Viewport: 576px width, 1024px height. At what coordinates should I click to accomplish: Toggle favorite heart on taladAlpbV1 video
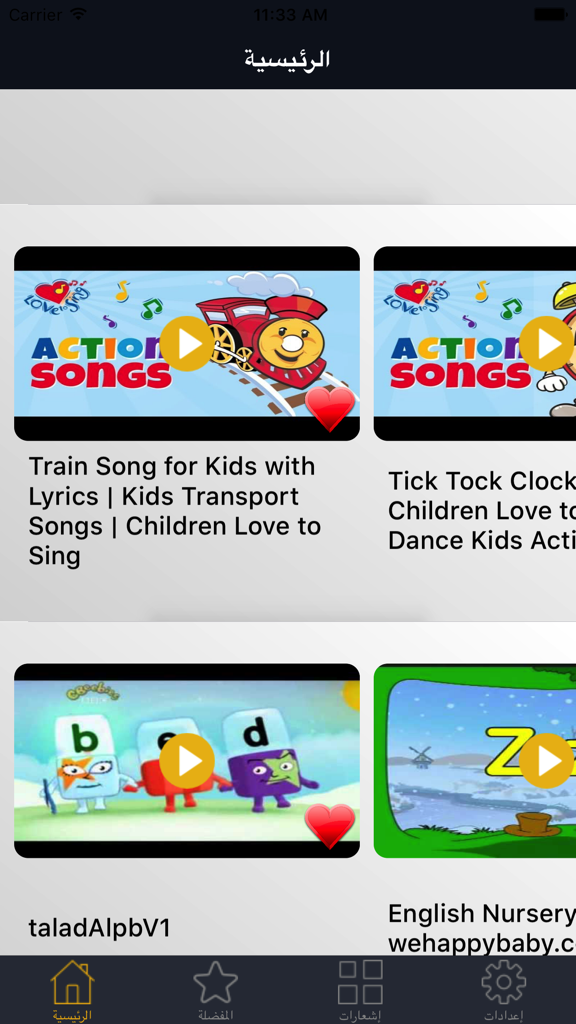[x=330, y=826]
